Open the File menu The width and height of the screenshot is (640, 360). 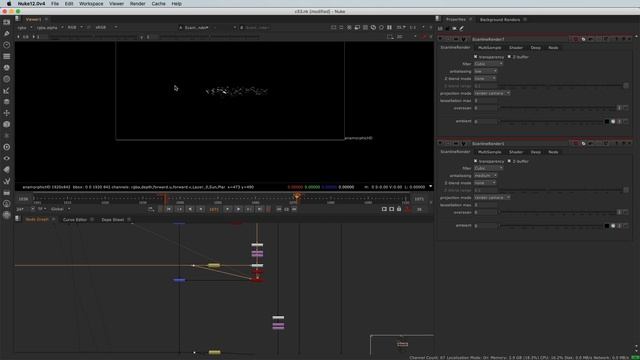[x=55, y=4]
